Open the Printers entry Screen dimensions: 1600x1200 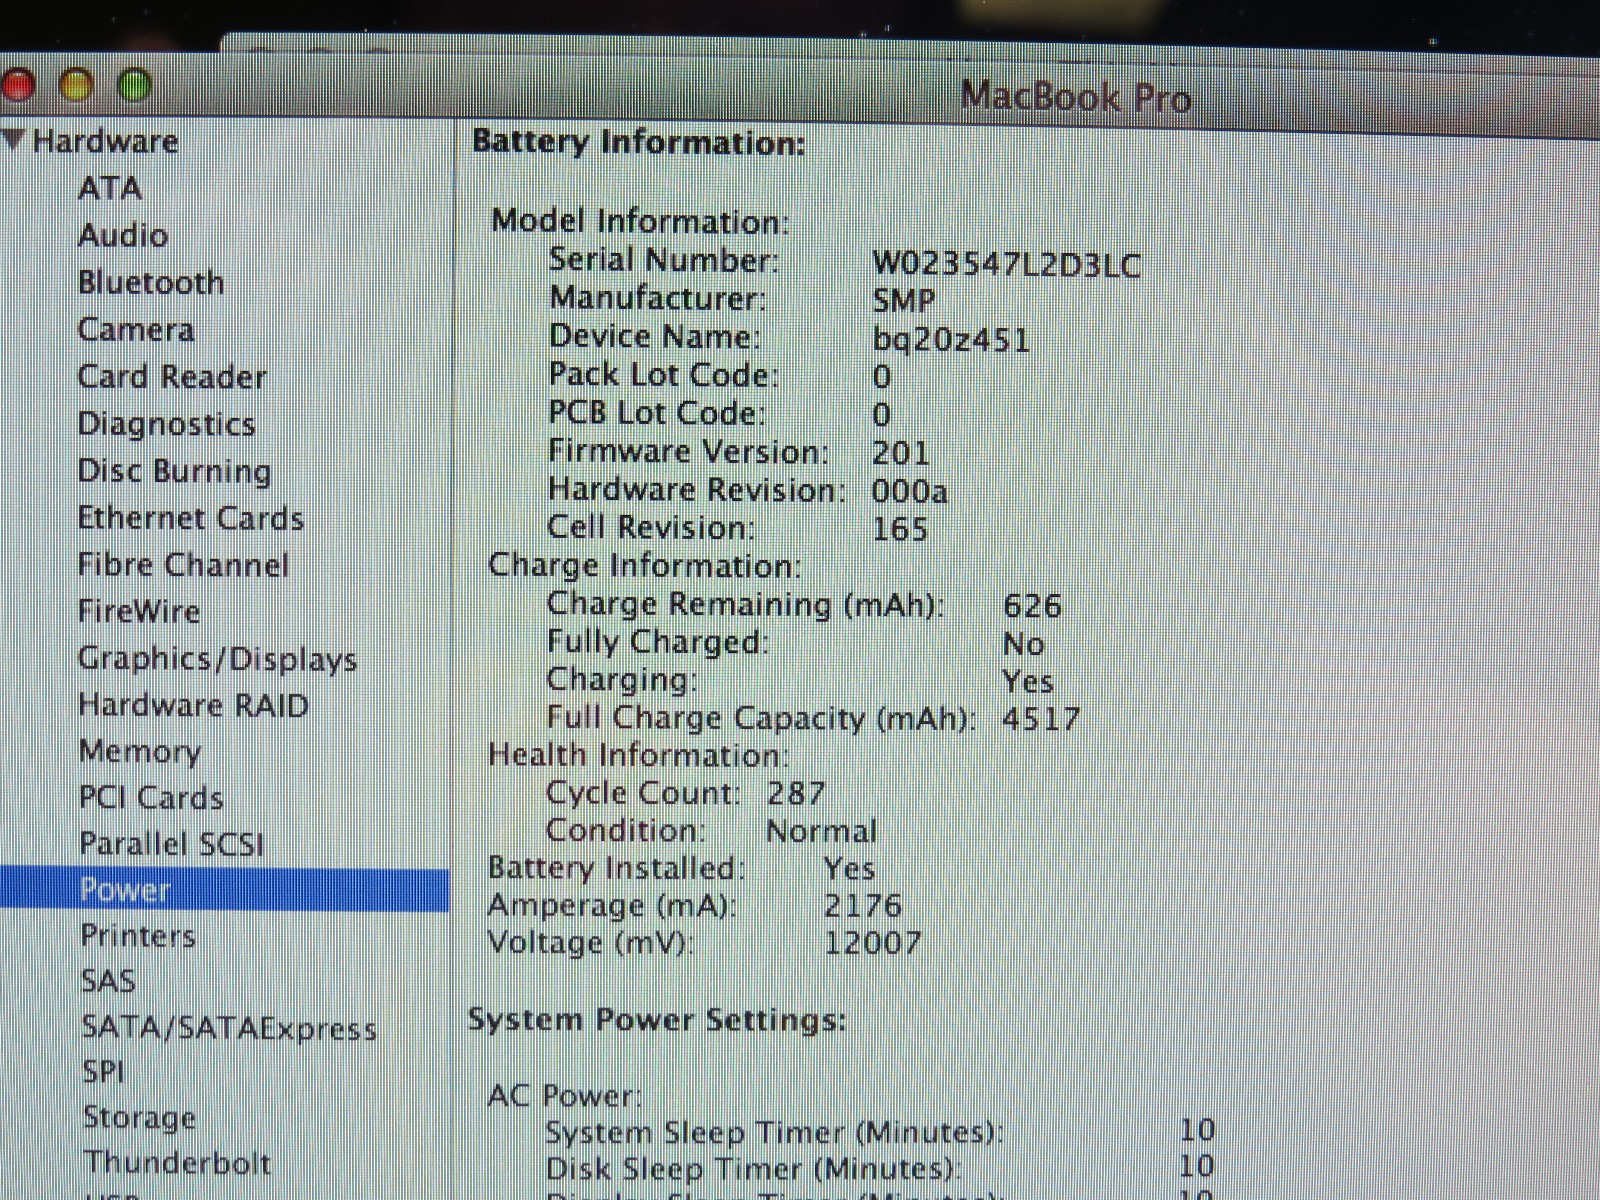[138, 936]
